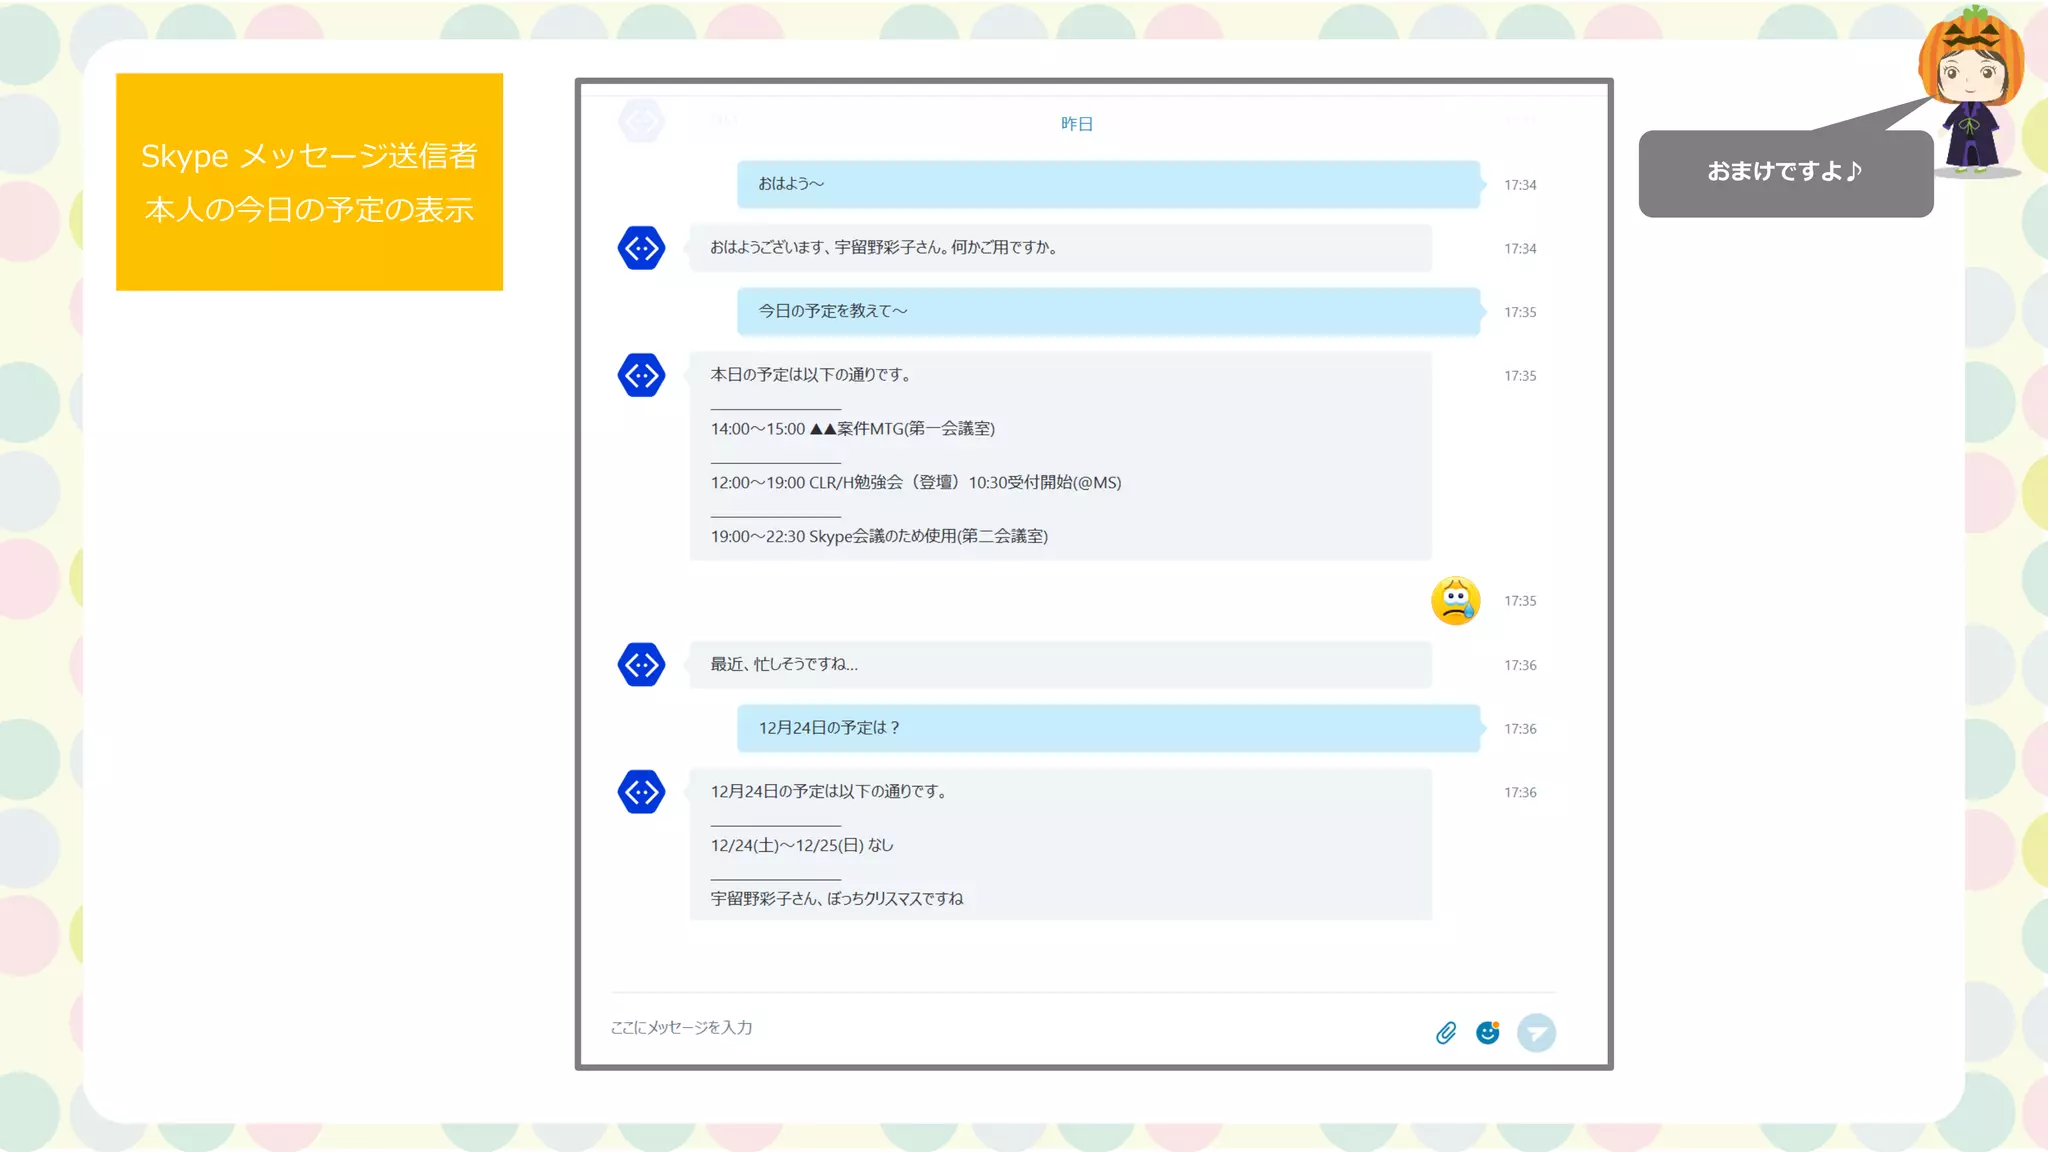Viewport: 2048px width, 1152px height.
Task: Click the paperclip attach file icon
Action: pos(1446,1033)
